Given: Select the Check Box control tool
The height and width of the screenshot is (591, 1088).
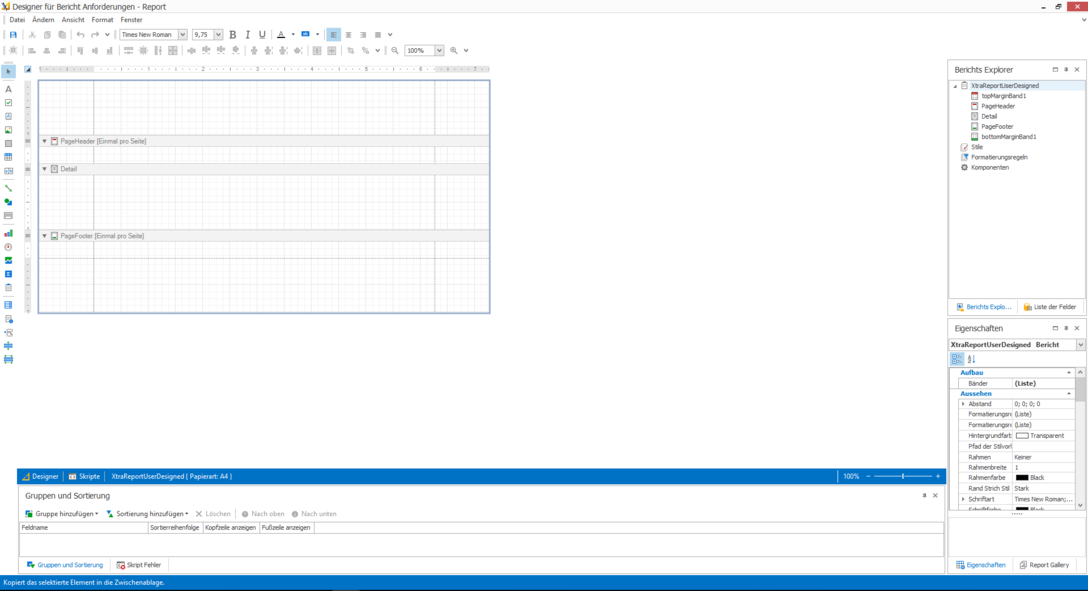Looking at the screenshot, I should (x=8, y=103).
